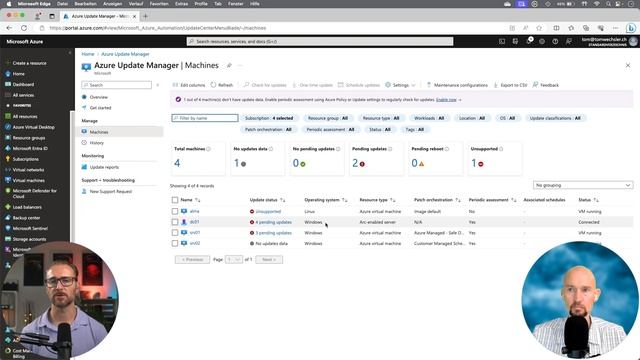640x360 pixels.
Task: Click the macOS Spotlight search icon
Action: (x=609, y=4)
